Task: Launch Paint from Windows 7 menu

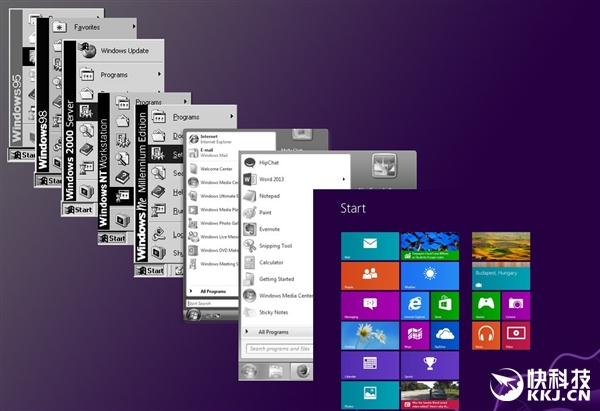Action: (x=277, y=212)
